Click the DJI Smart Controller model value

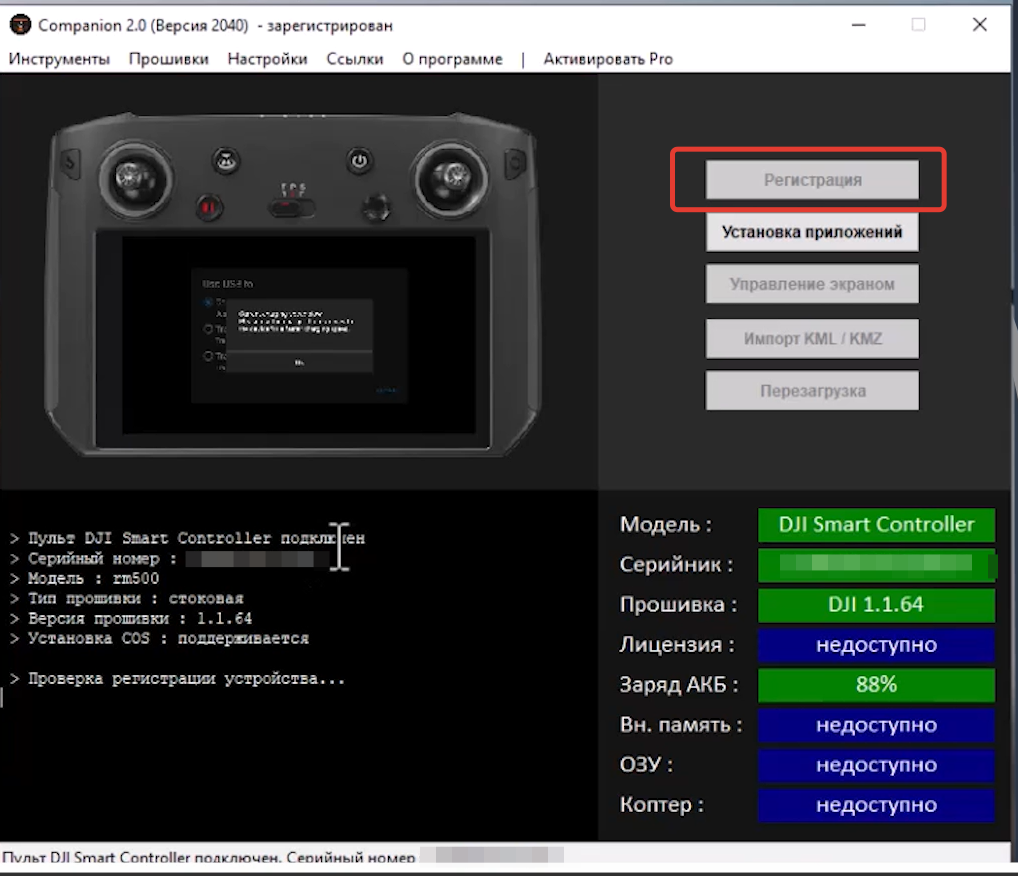(876, 525)
